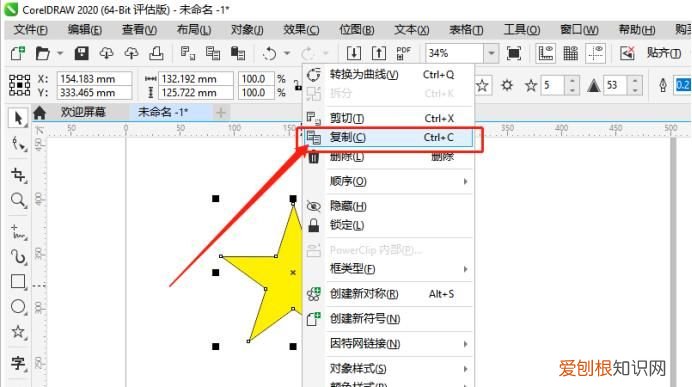
Task: Click the toolbar Copy icon
Action: pyautogui.click(x=213, y=53)
